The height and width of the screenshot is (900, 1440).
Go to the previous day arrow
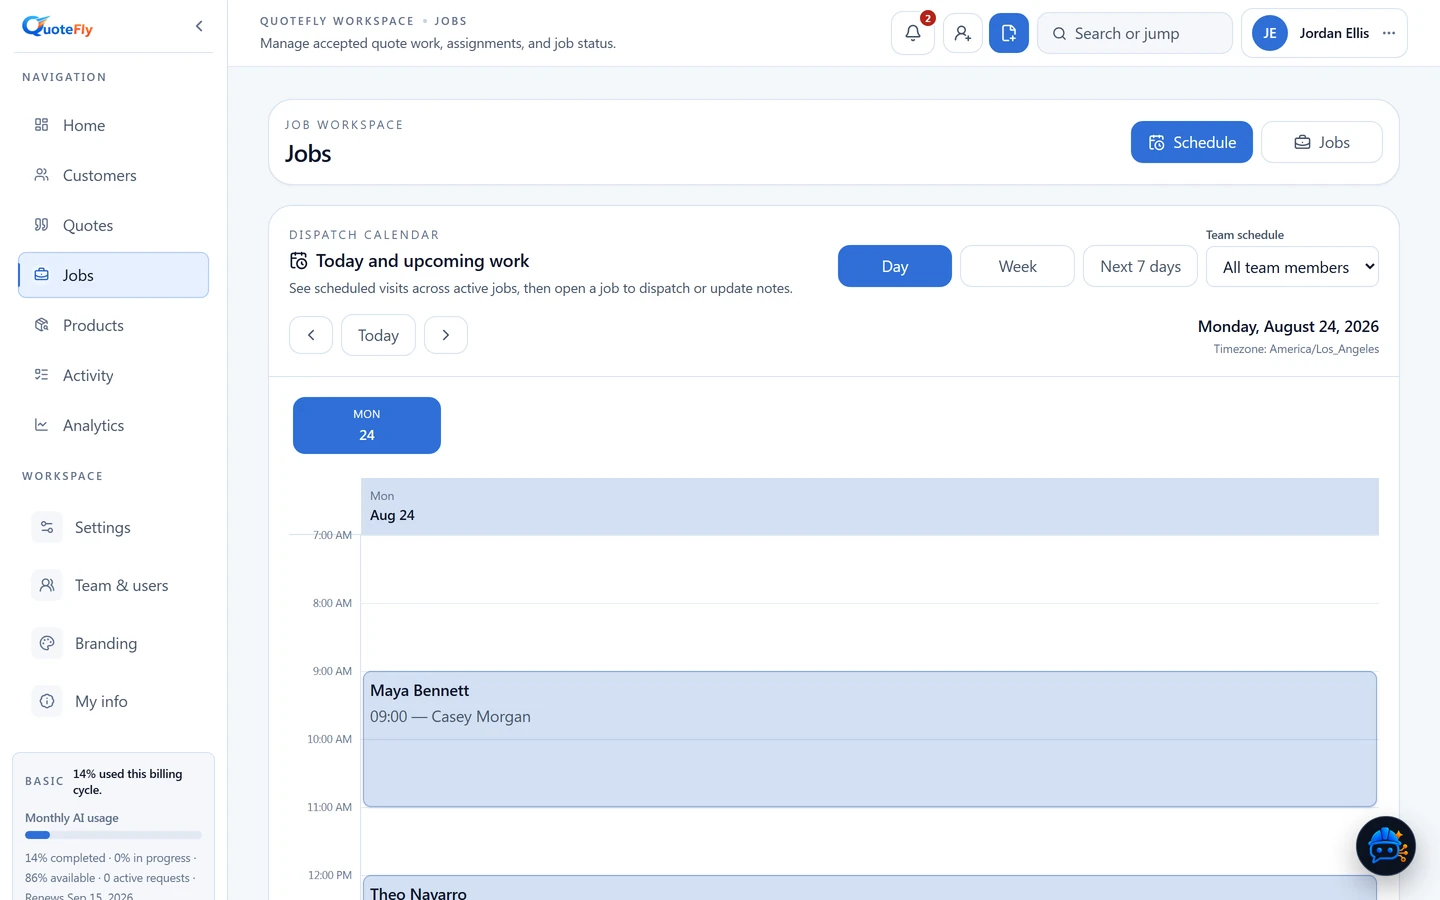coord(311,335)
